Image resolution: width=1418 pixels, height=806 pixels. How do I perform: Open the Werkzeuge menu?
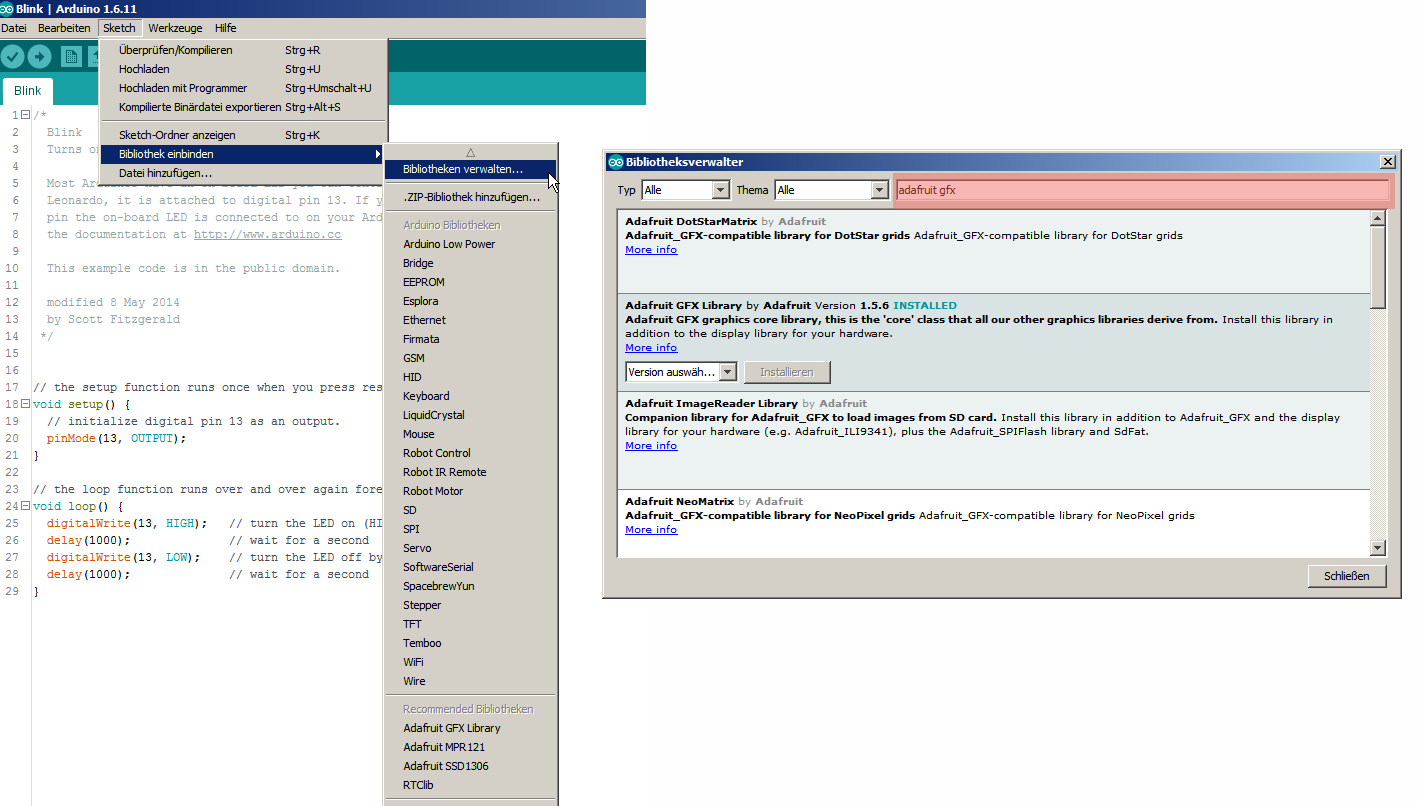(175, 28)
